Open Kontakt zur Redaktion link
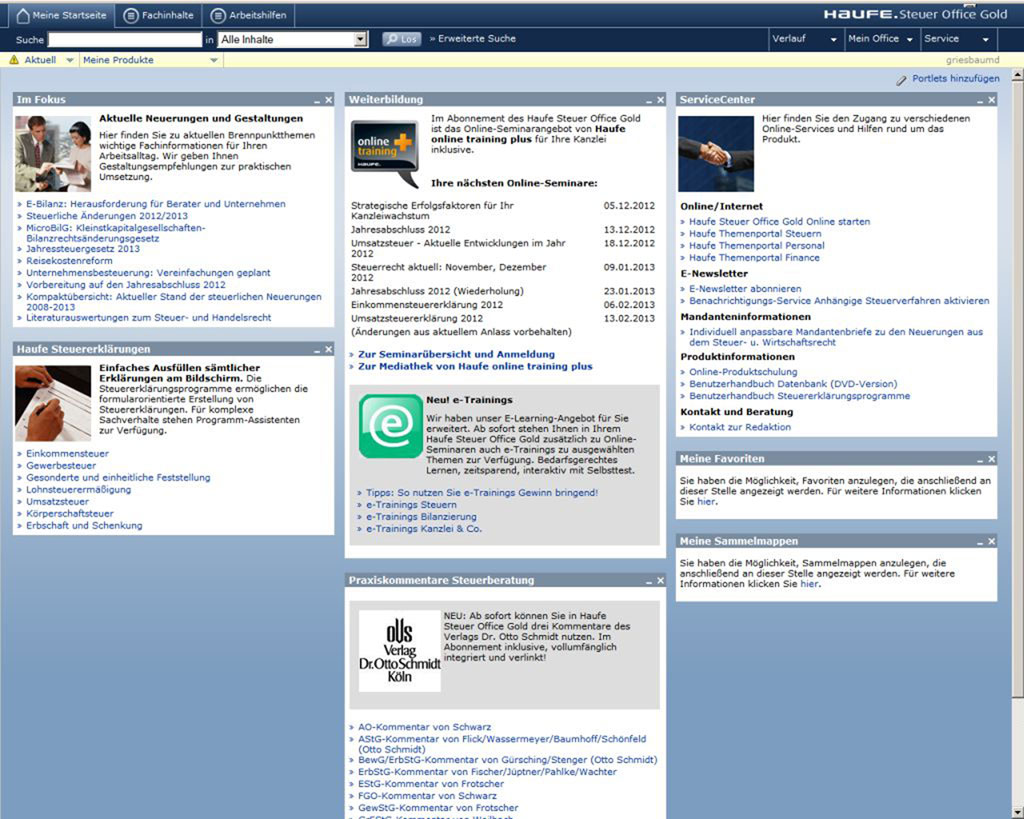Viewport: 1024px width, 819px height. [x=740, y=427]
